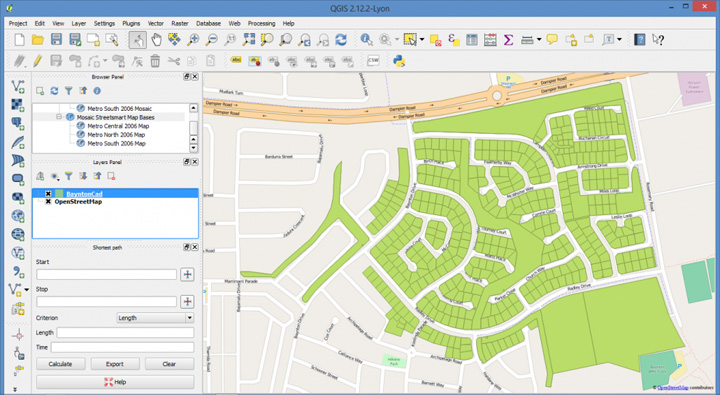720x395 pixels.
Task: Open the Criterion Length combo box
Action: tap(155, 318)
